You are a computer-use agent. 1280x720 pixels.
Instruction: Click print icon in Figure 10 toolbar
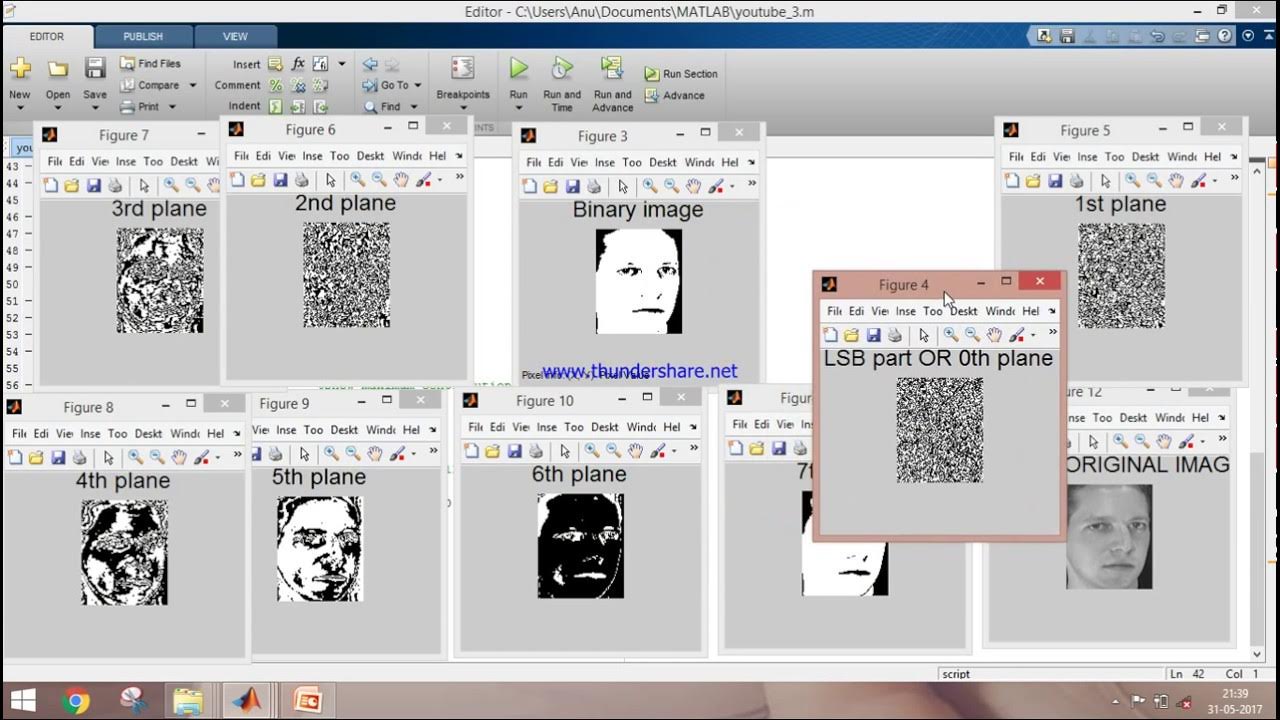pos(536,451)
